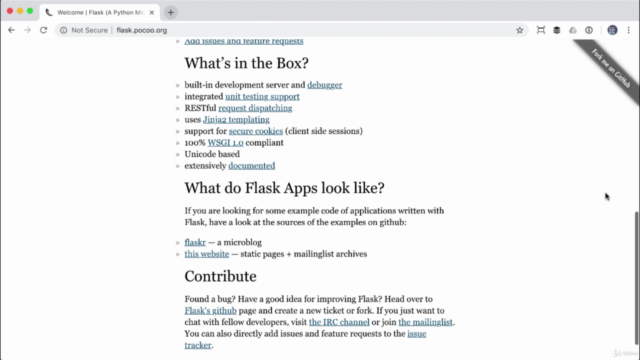640x360 pixels.
Task: Join via the mailinglist link
Action: (x=425, y=322)
